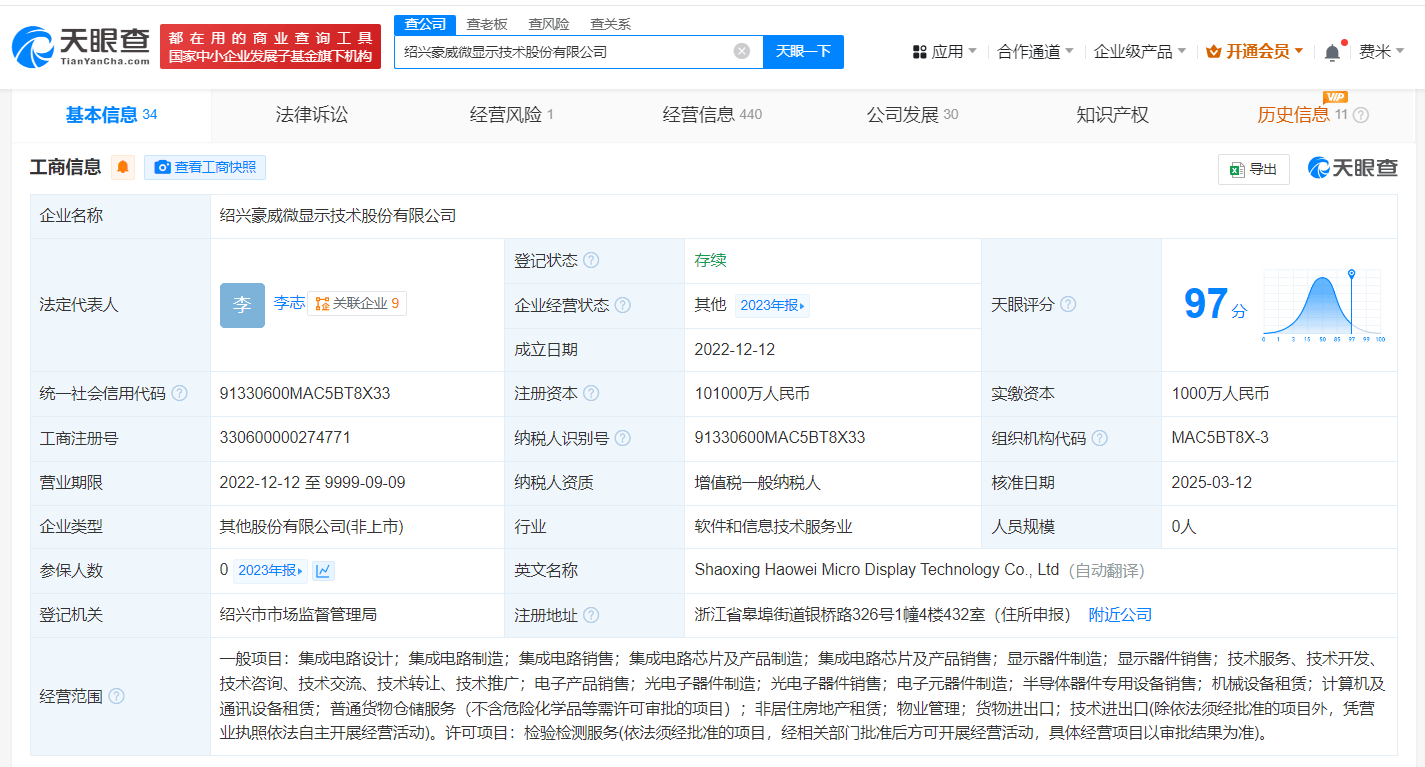1425x767 pixels.
Task: Expand the 合作通道 dropdown menu
Action: coord(1035,52)
